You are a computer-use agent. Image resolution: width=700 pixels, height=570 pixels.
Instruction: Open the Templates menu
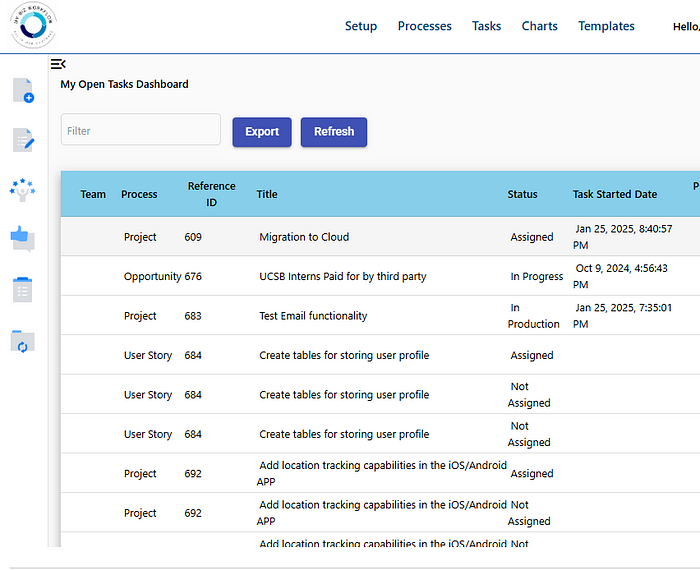coord(606,26)
